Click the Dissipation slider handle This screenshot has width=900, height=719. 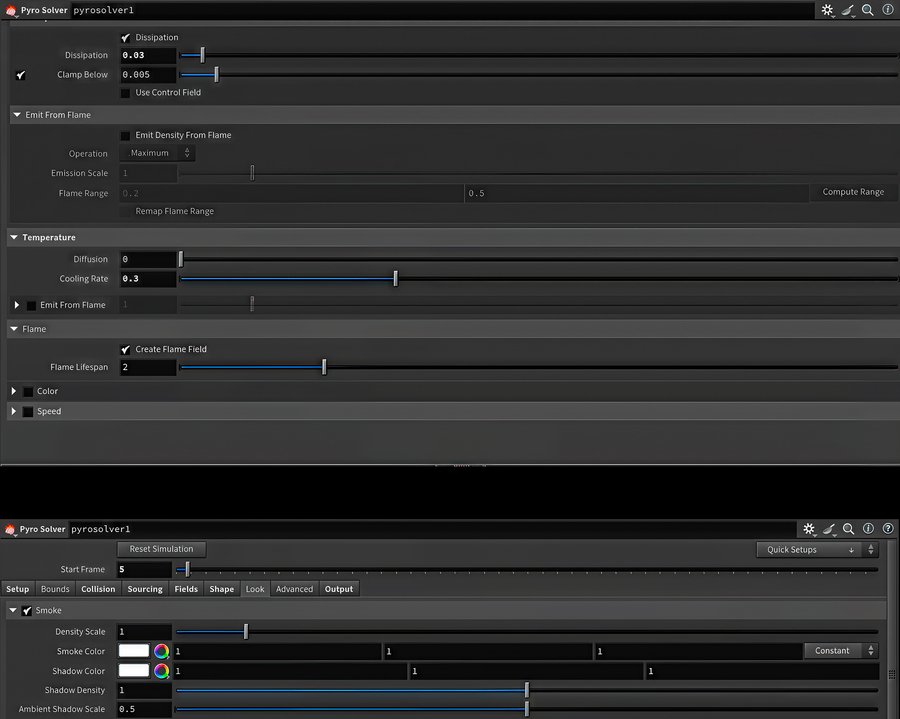coord(203,55)
